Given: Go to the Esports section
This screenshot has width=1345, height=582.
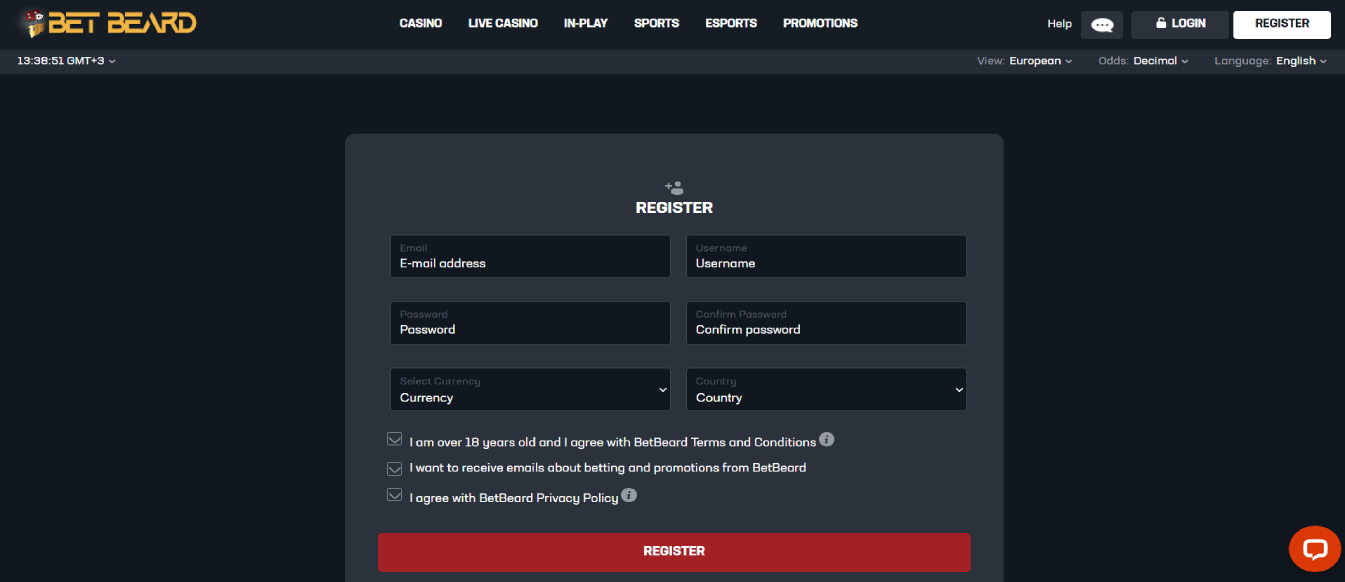Looking at the screenshot, I should (x=731, y=23).
